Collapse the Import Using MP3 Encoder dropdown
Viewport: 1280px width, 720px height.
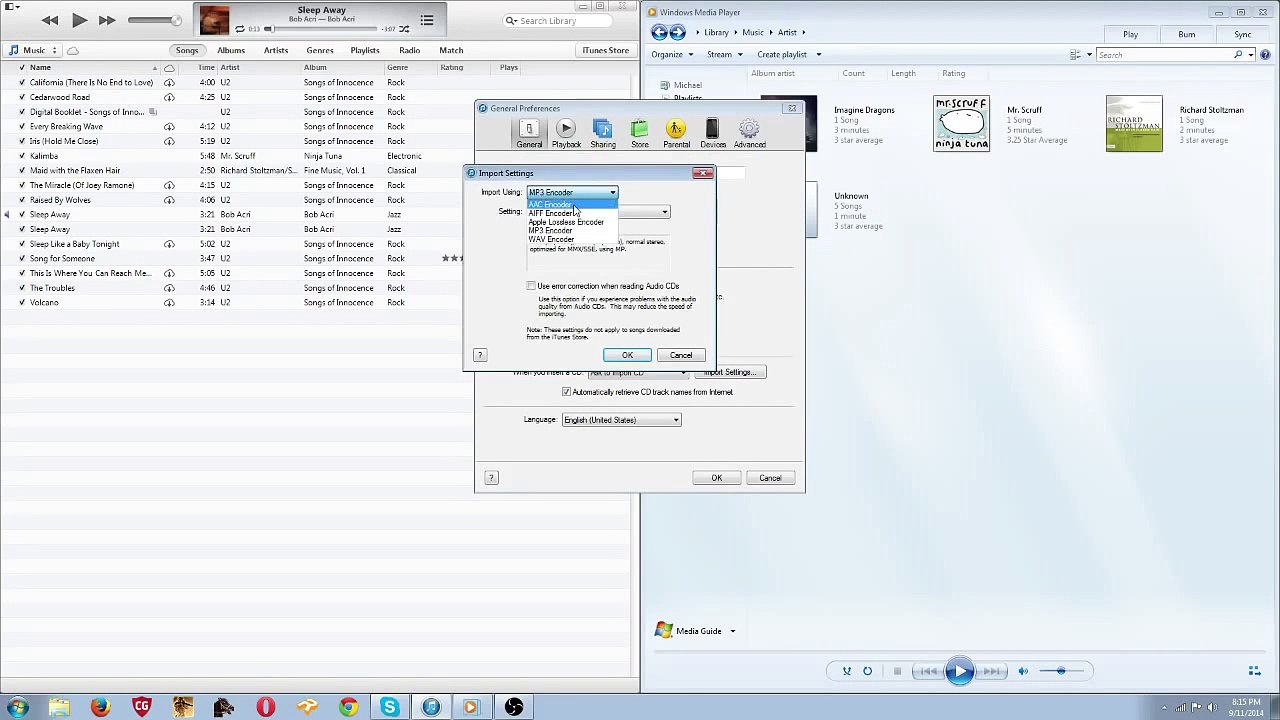pyautogui.click(x=572, y=192)
